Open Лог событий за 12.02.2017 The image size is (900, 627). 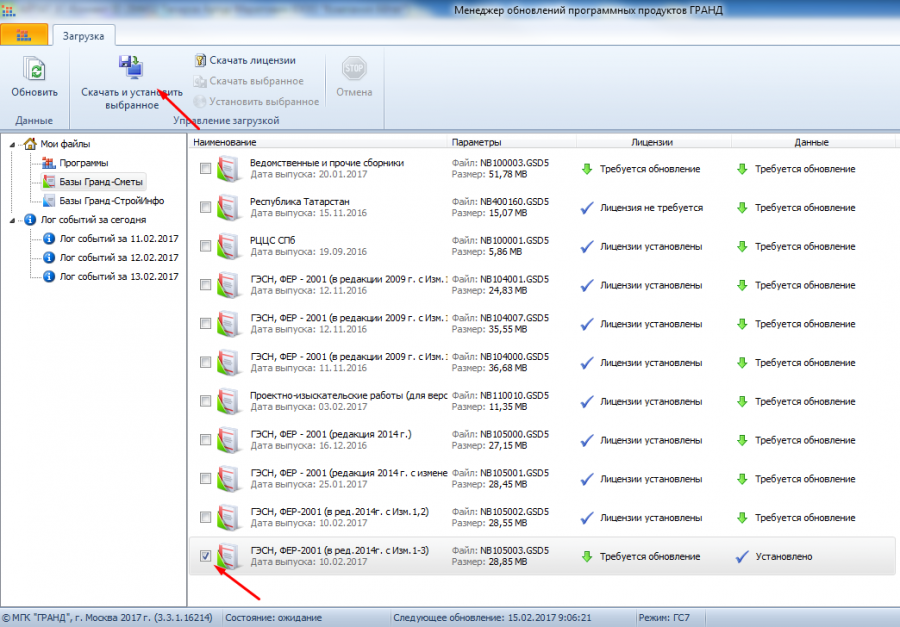click(119, 258)
